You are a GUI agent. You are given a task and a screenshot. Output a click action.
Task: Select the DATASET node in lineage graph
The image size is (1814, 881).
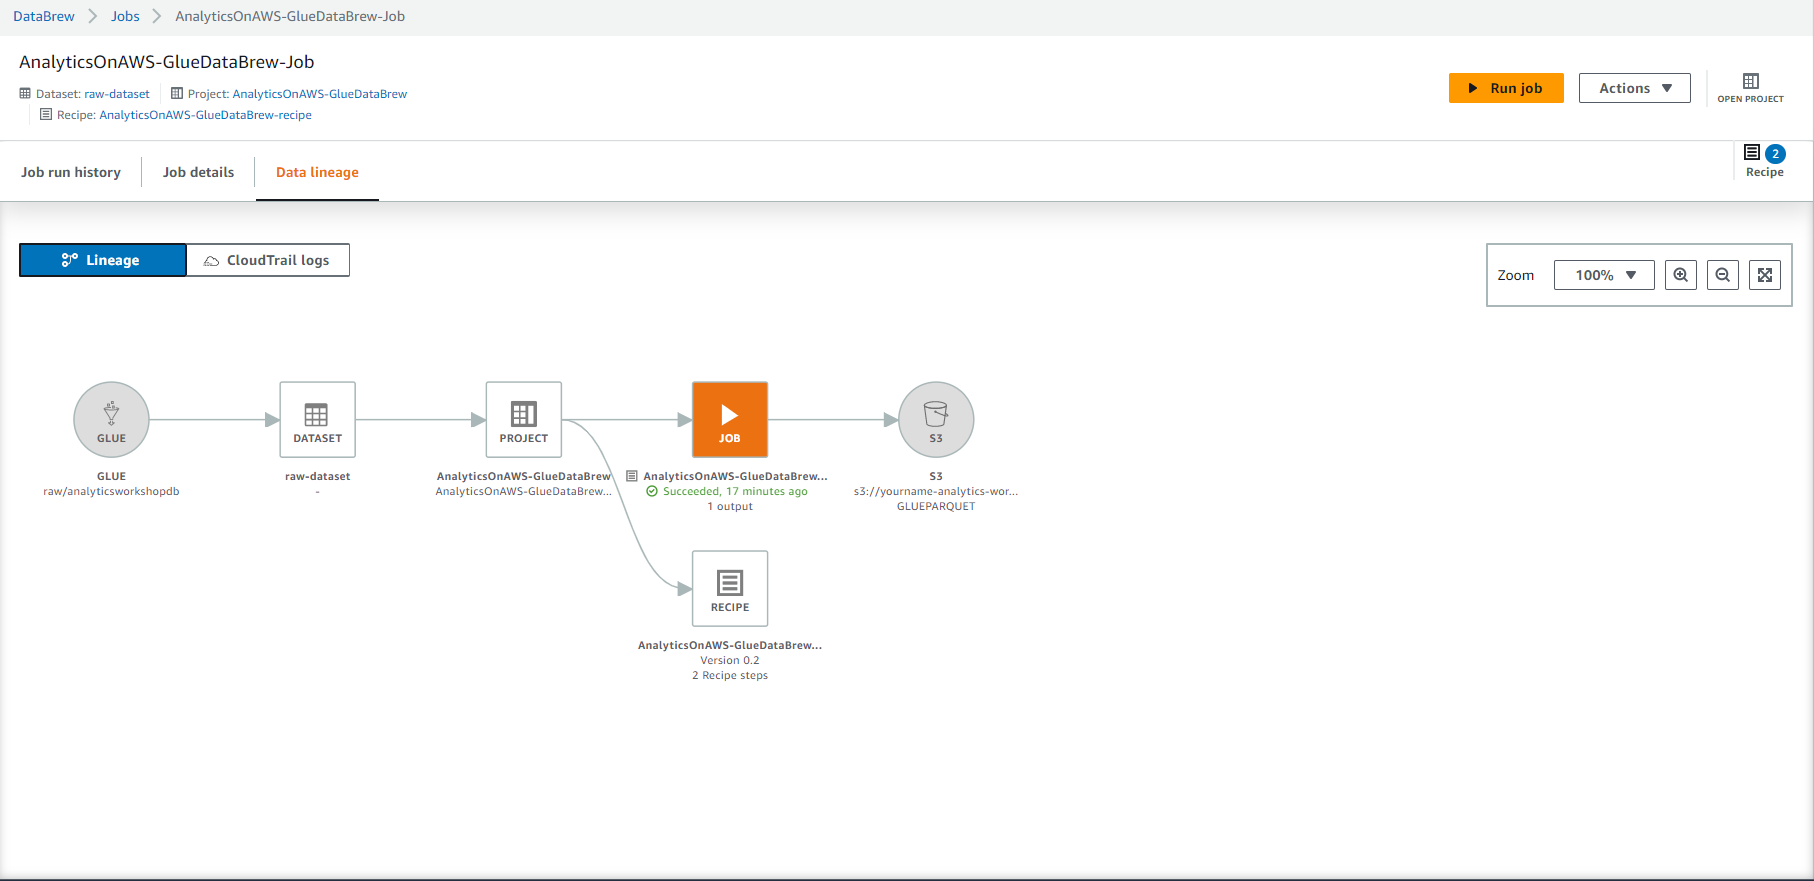tap(317, 419)
